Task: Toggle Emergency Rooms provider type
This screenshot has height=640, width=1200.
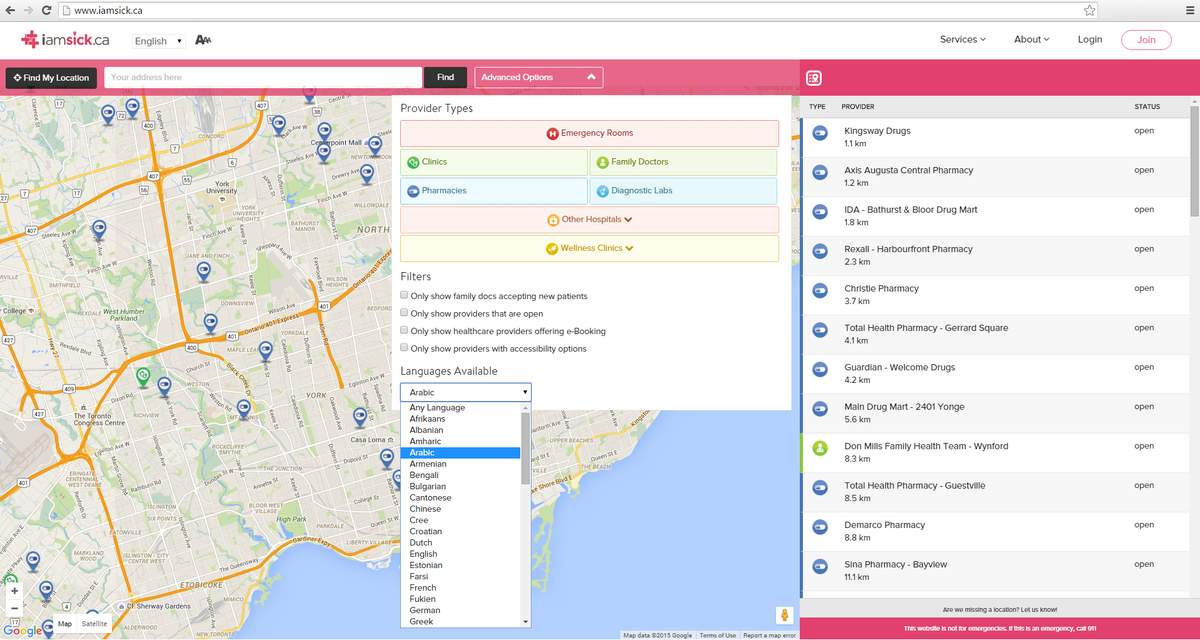Action: coord(589,133)
